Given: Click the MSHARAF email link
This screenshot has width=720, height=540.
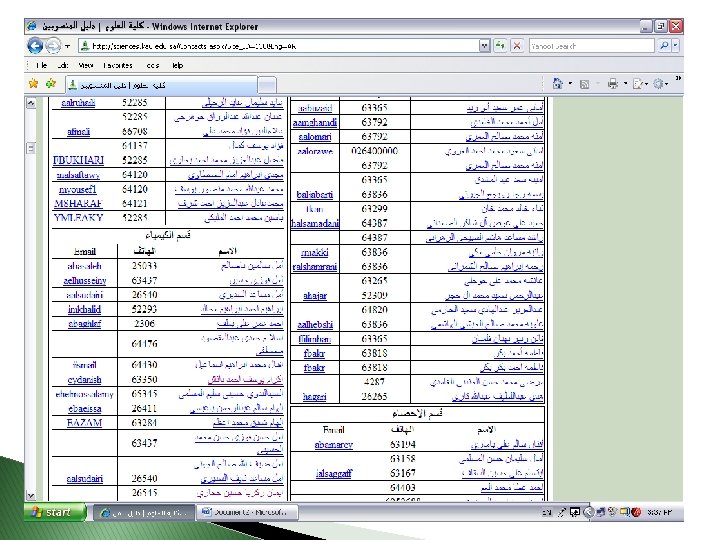Looking at the screenshot, I should click(78, 203).
